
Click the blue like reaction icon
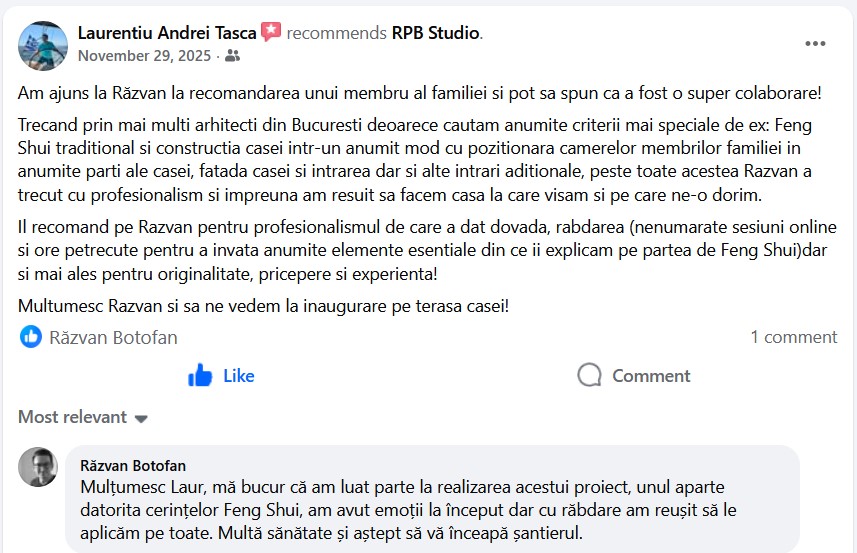click(31, 337)
